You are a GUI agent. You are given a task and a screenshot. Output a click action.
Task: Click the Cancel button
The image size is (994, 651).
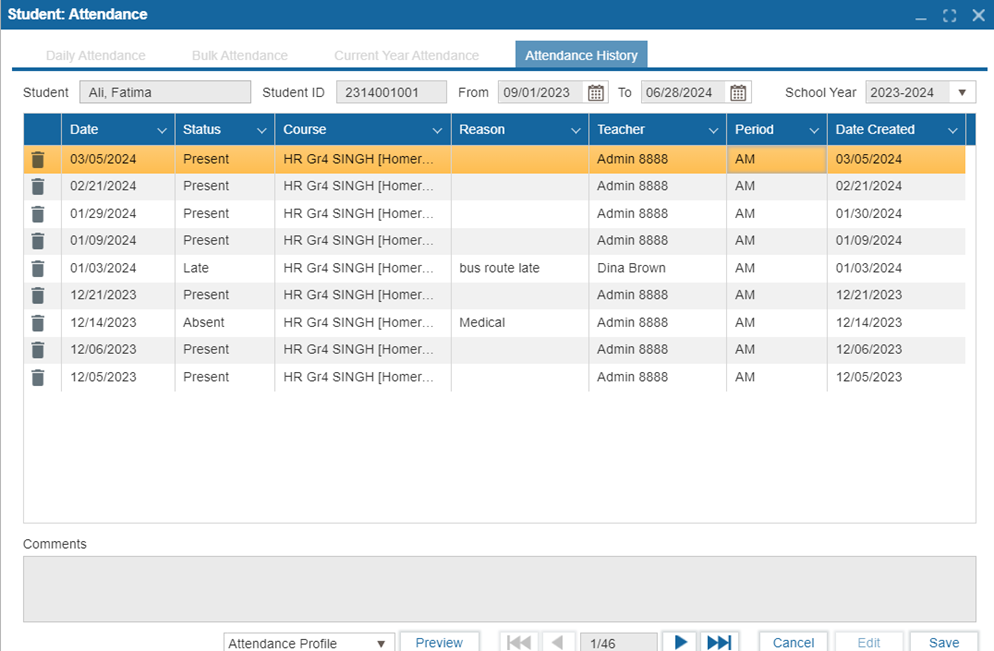pos(793,642)
